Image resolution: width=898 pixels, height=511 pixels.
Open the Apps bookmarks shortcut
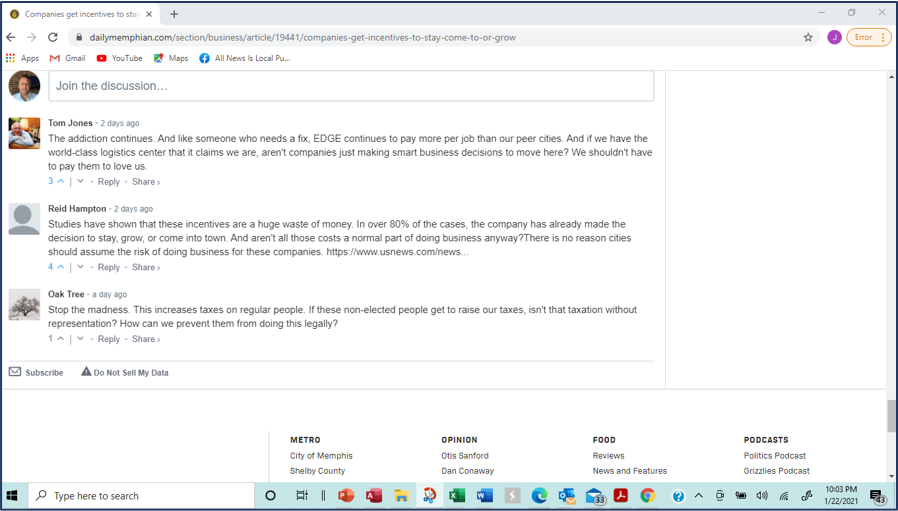(22, 58)
